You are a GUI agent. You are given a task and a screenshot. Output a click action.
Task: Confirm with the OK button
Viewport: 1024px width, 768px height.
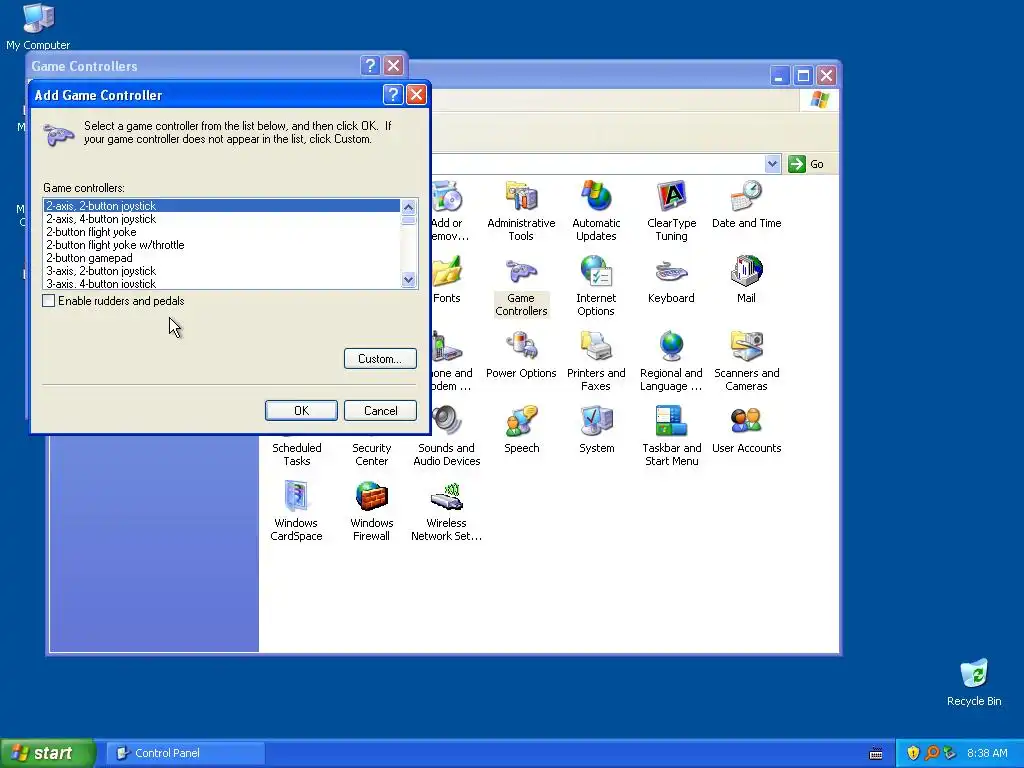pos(301,410)
